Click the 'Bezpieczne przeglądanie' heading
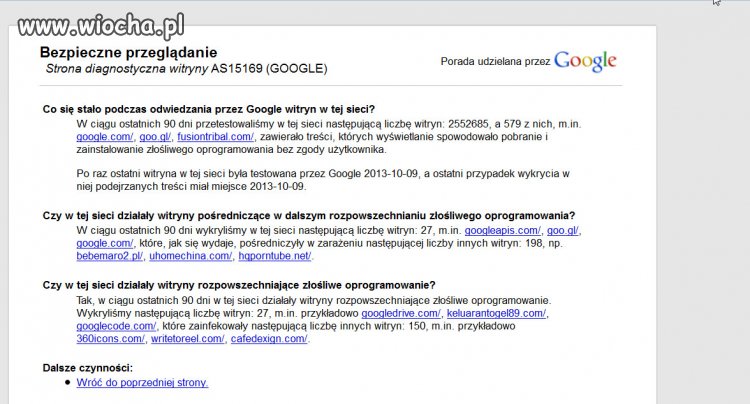 [x=128, y=52]
